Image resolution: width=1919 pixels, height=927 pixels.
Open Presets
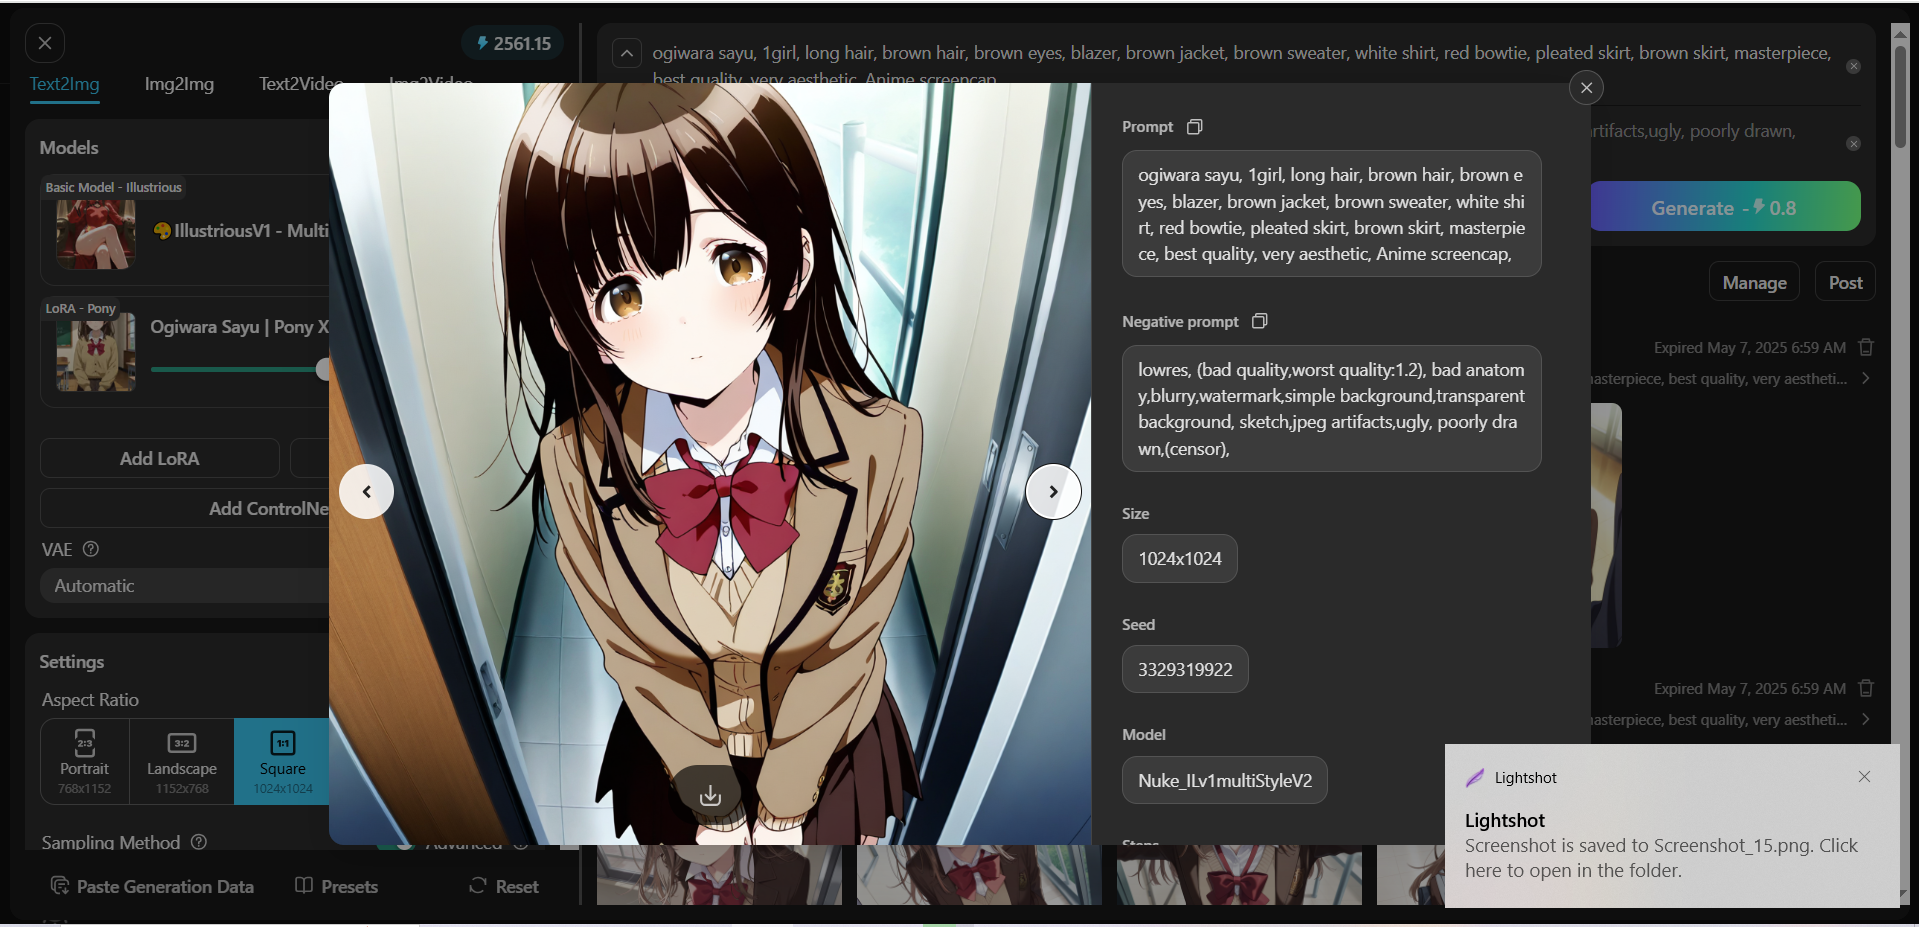[337, 886]
